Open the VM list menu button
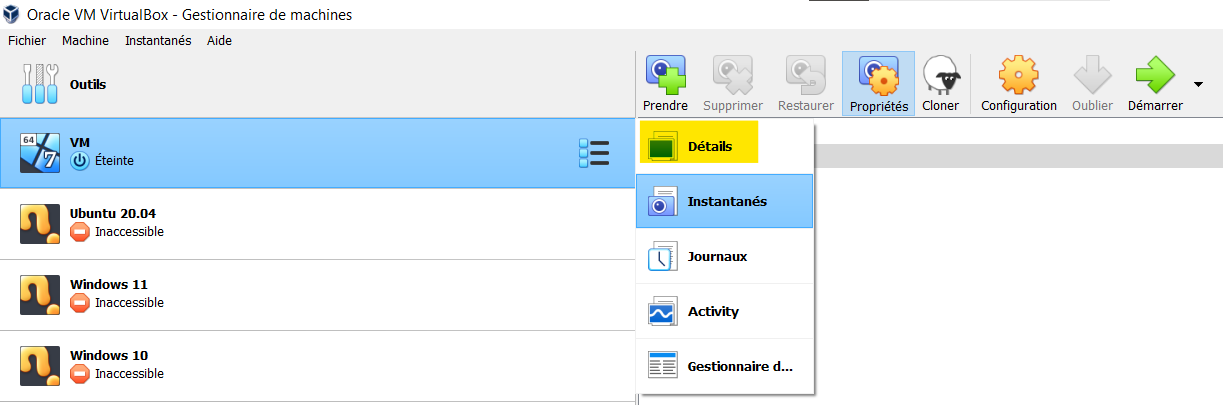This screenshot has width=1223, height=405. [594, 153]
